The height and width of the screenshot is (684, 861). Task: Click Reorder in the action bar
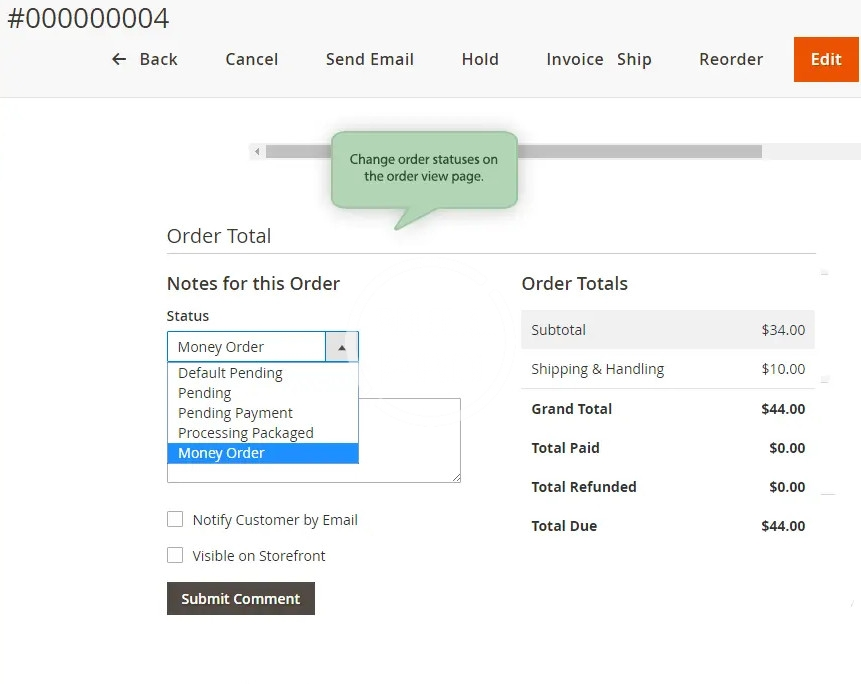point(731,59)
